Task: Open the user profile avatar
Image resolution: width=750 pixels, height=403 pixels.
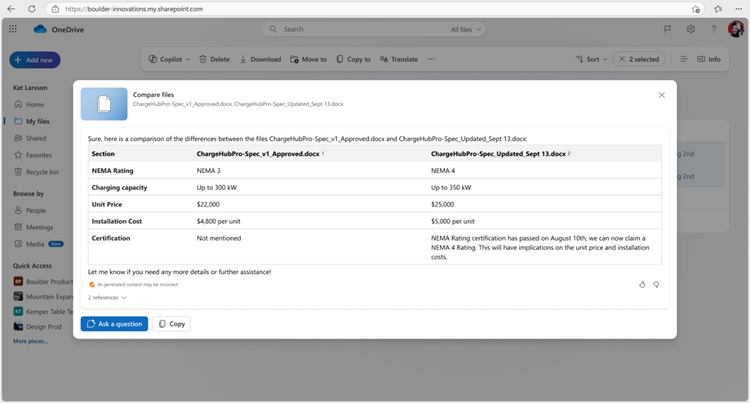Action: (x=736, y=29)
